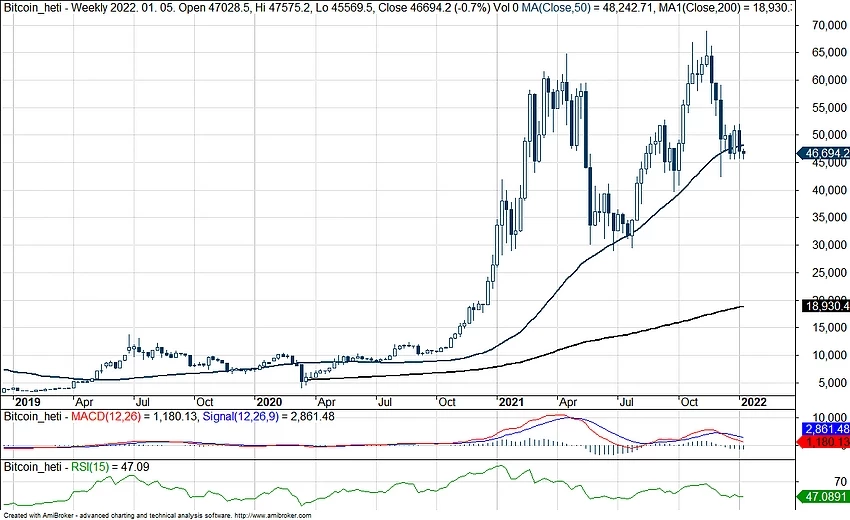Image resolution: width=850 pixels, height=520 pixels.
Task: Click the red 1,180.13 MACD value tag
Action: pyautogui.click(x=825, y=441)
